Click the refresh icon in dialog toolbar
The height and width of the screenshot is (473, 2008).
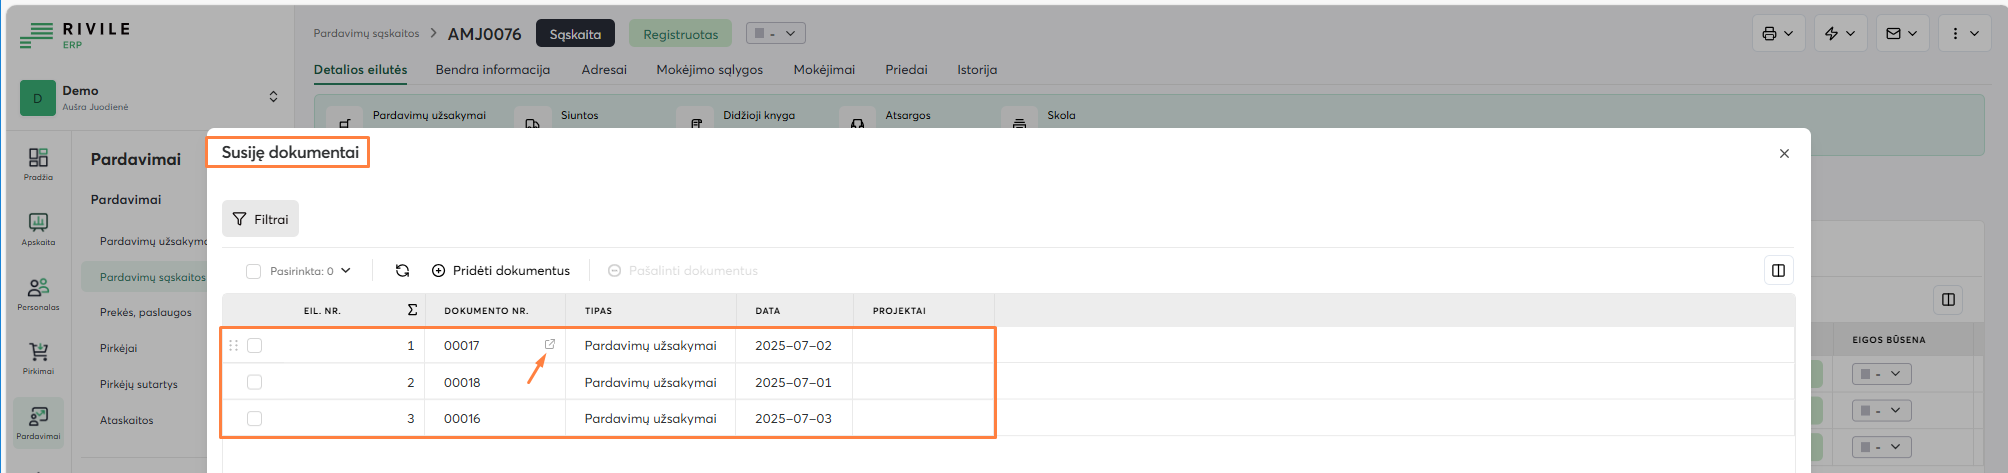[x=402, y=271]
